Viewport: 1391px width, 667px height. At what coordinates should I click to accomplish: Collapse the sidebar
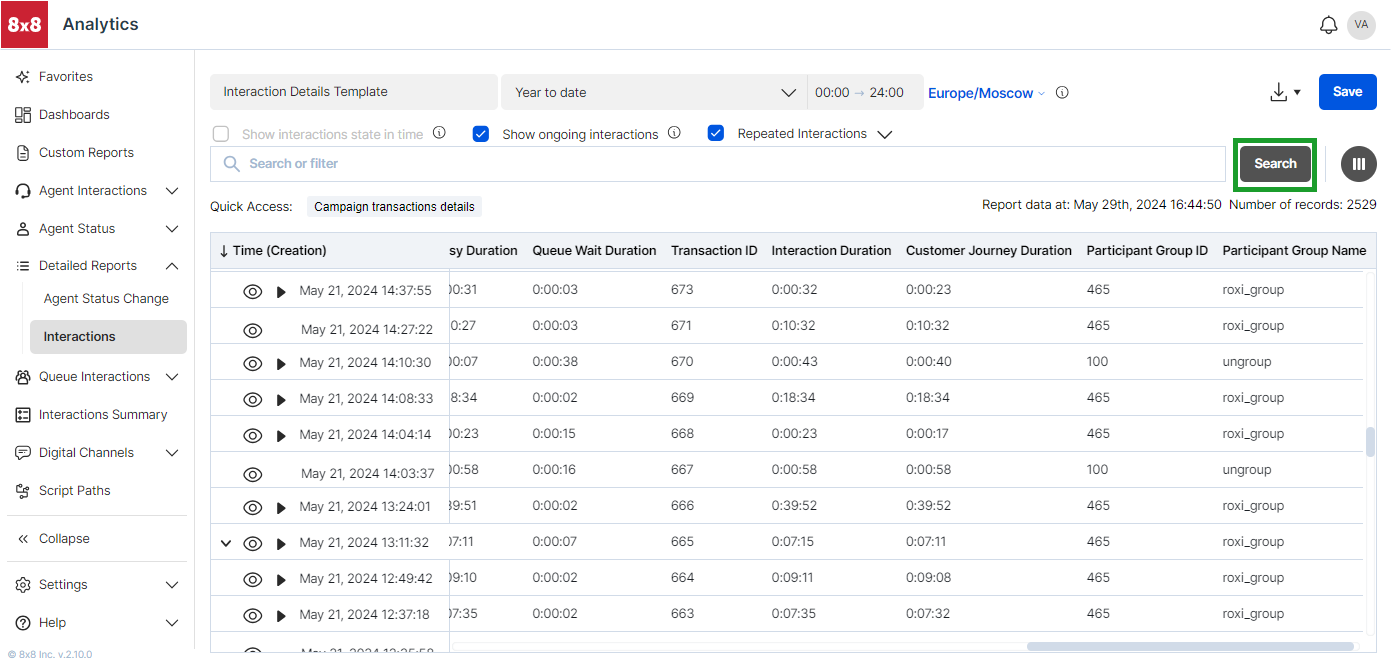pyautogui.click(x=64, y=539)
